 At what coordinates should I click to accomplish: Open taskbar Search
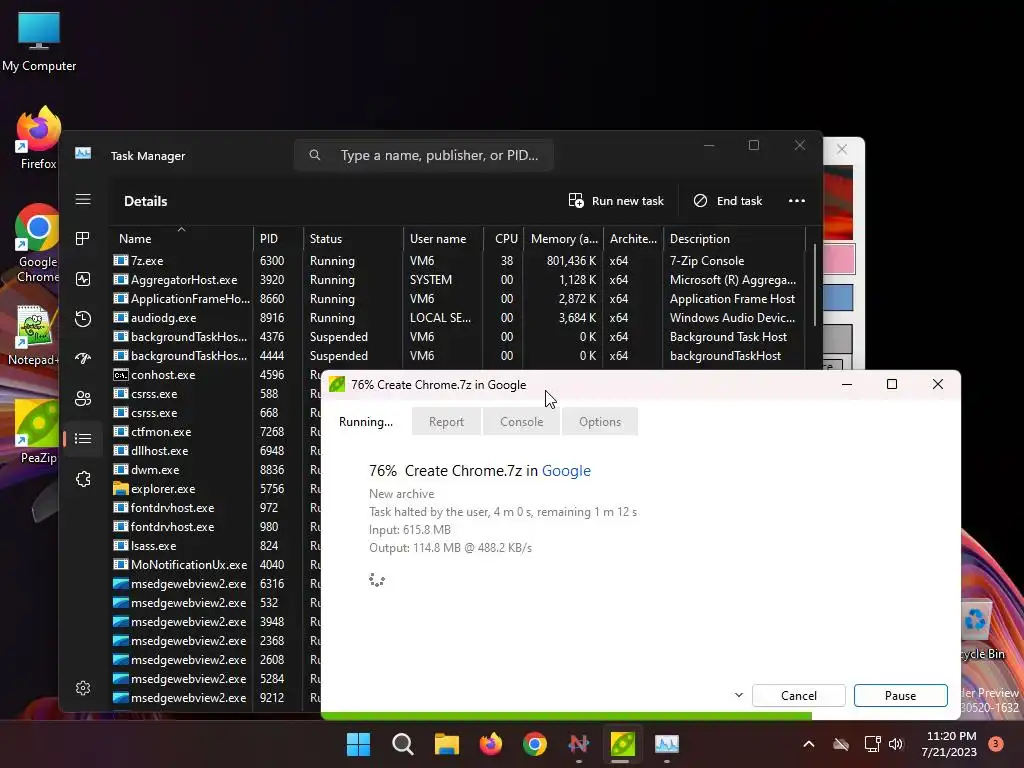403,744
